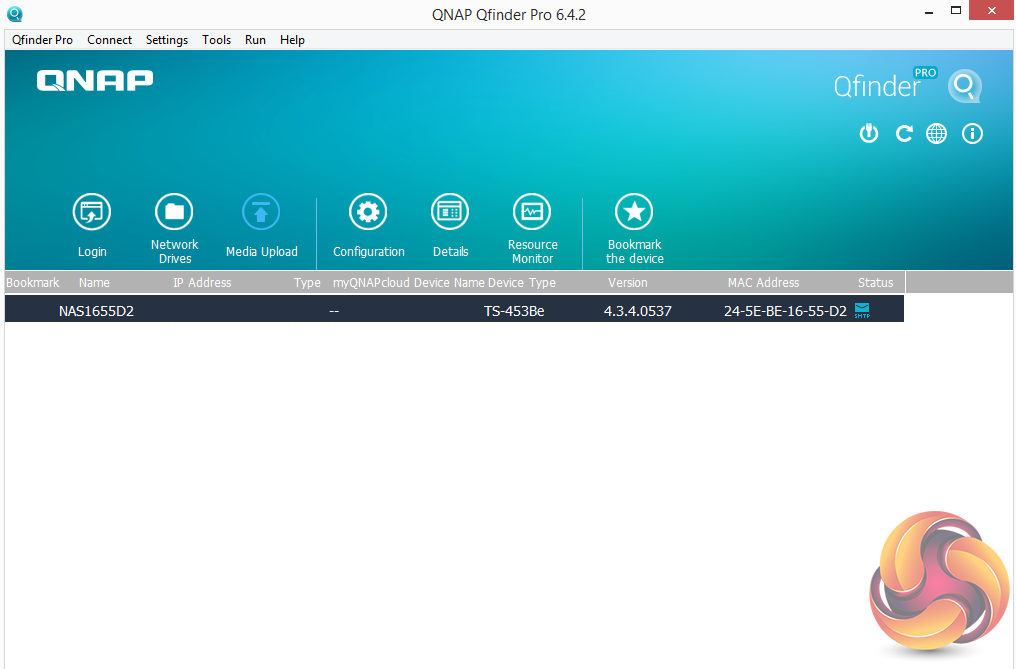Refresh the device list

pyautogui.click(x=904, y=134)
